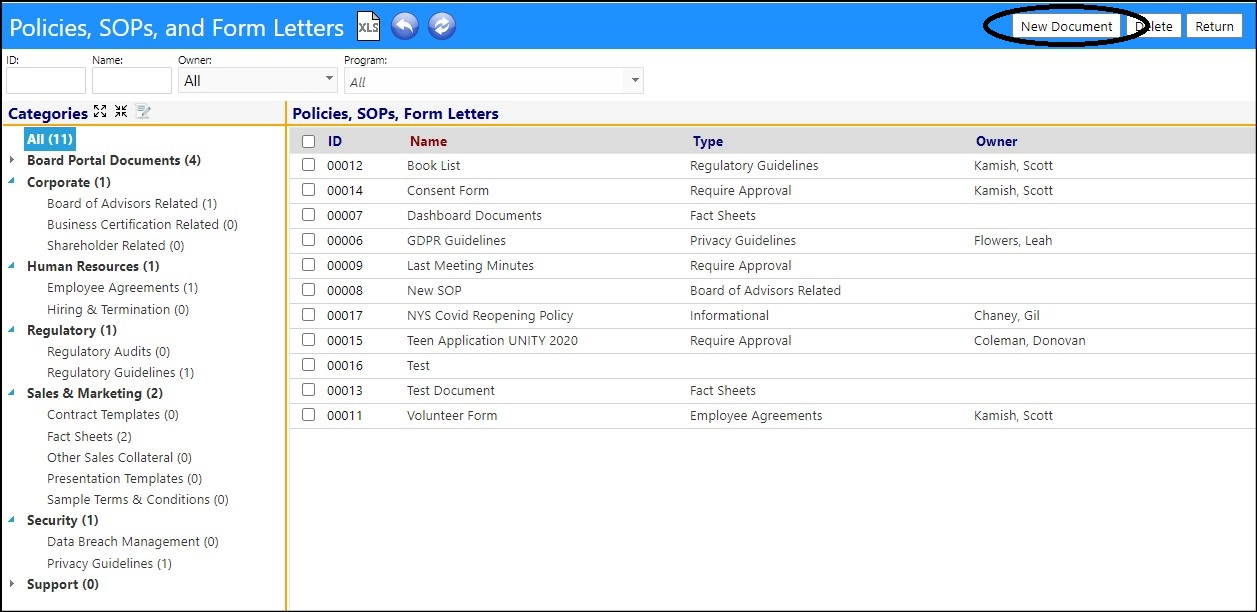Focus the Name filter field
The height and width of the screenshot is (612, 1257).
pyautogui.click(x=132, y=81)
